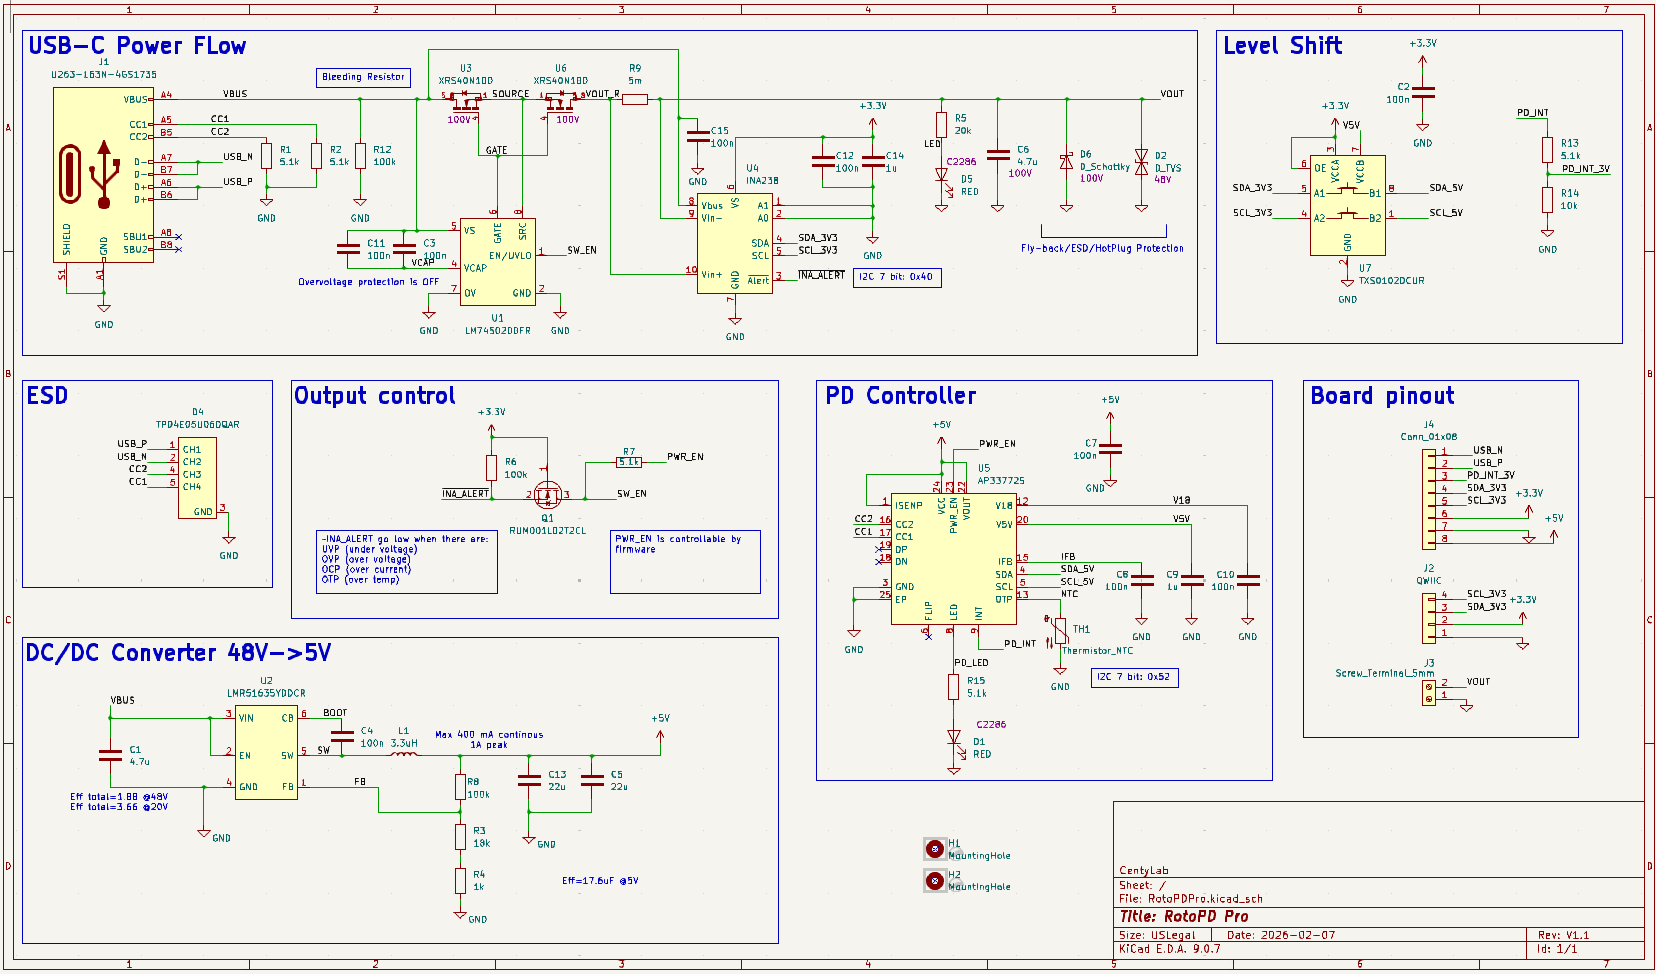
Task: Click the TH1 NTC thermistor symbol
Action: 1060,632
